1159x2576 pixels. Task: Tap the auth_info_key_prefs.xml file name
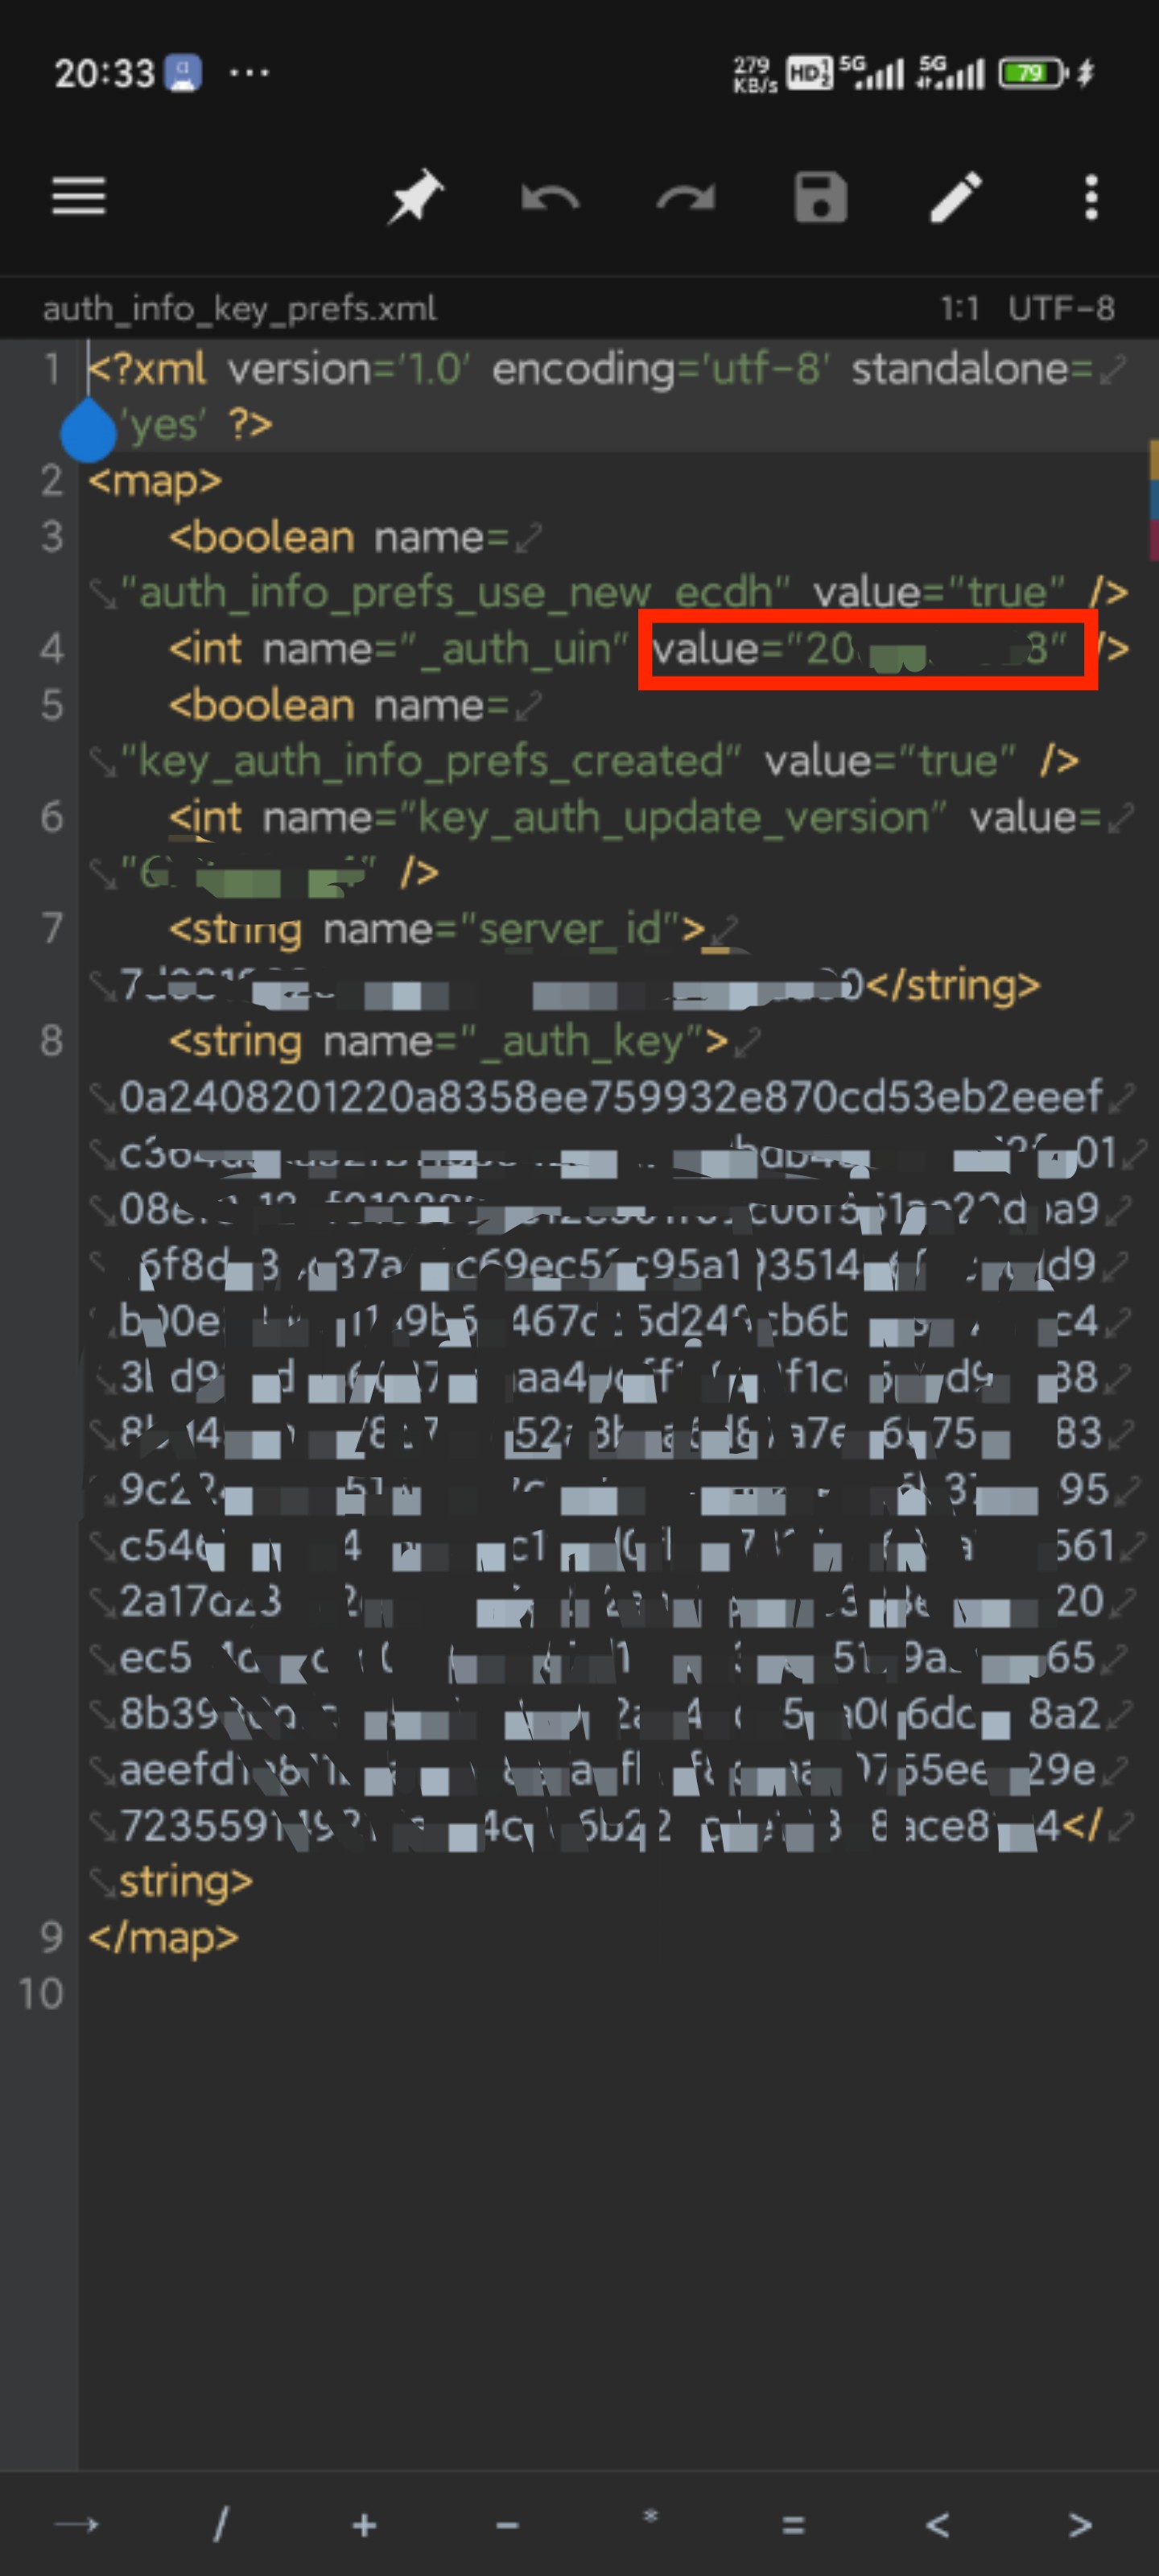(x=239, y=308)
